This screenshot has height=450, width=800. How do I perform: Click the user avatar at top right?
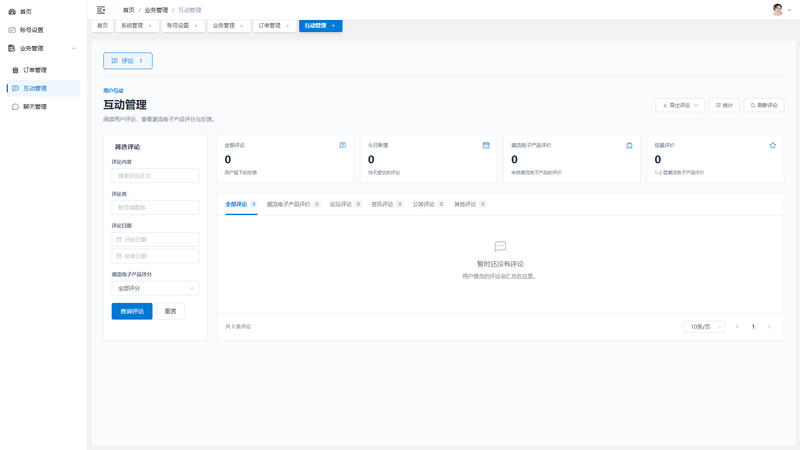point(778,10)
